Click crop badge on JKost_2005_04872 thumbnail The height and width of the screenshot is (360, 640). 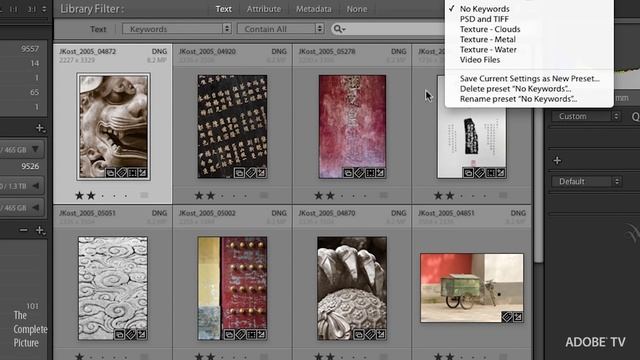(x=132, y=173)
